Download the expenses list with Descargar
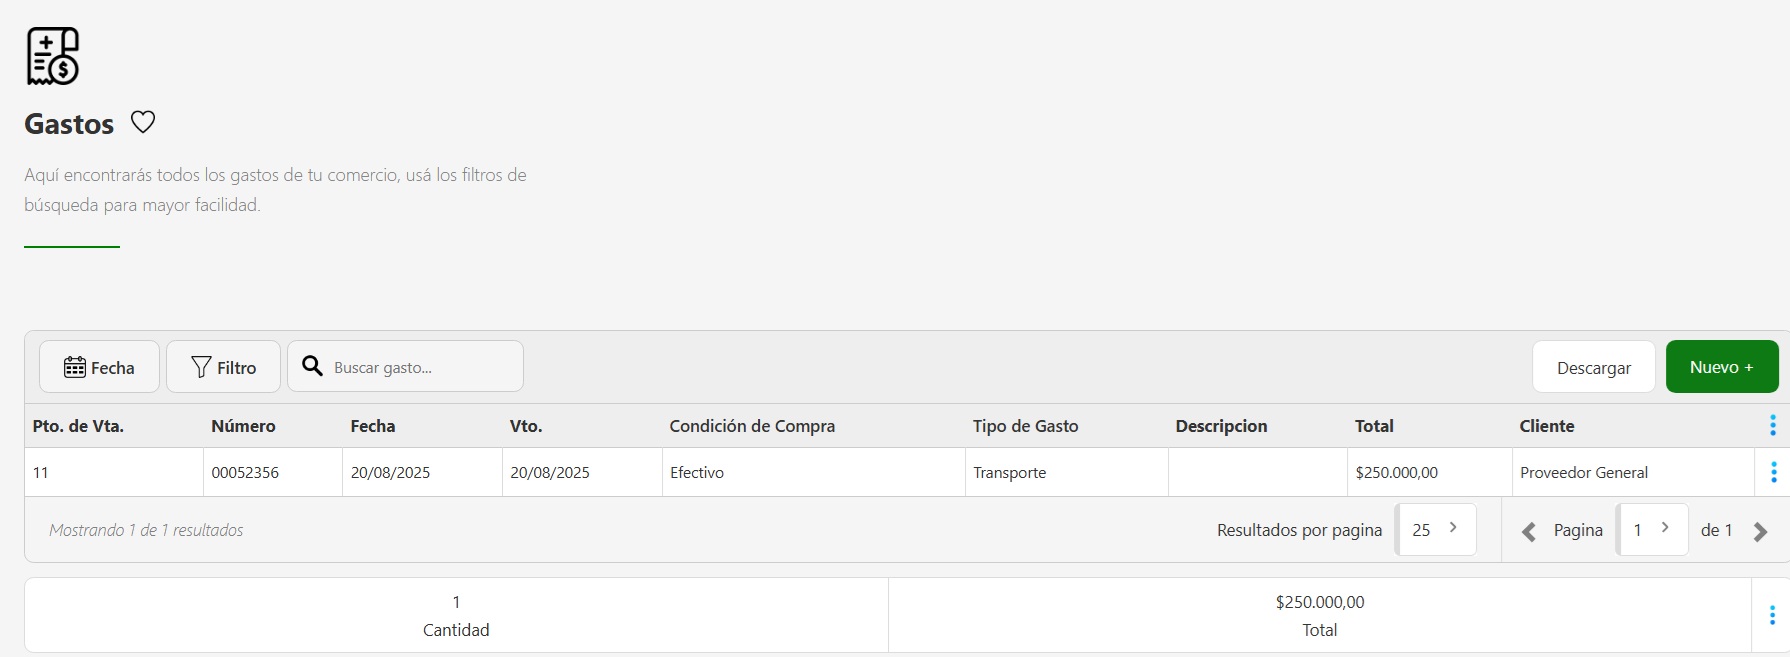This screenshot has height=657, width=1790. [1593, 367]
